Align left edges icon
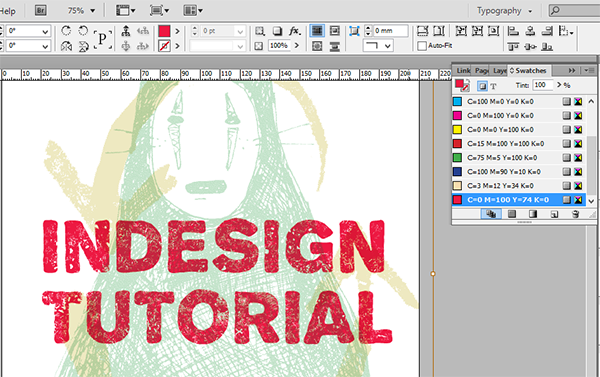 click(x=513, y=31)
